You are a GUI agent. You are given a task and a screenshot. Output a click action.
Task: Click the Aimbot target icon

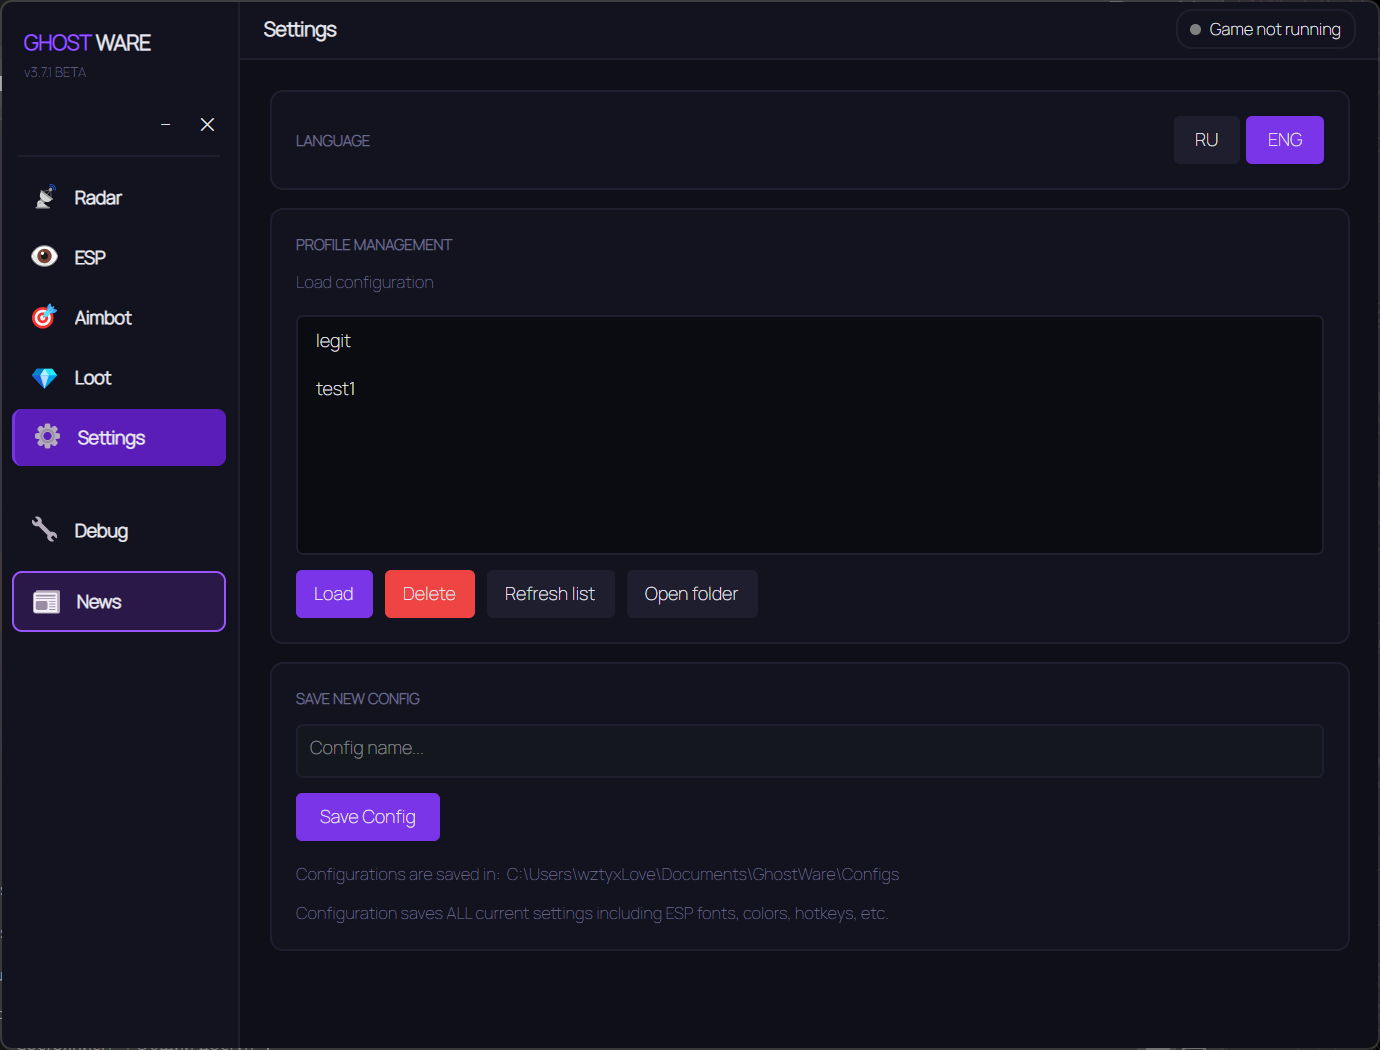(x=45, y=317)
